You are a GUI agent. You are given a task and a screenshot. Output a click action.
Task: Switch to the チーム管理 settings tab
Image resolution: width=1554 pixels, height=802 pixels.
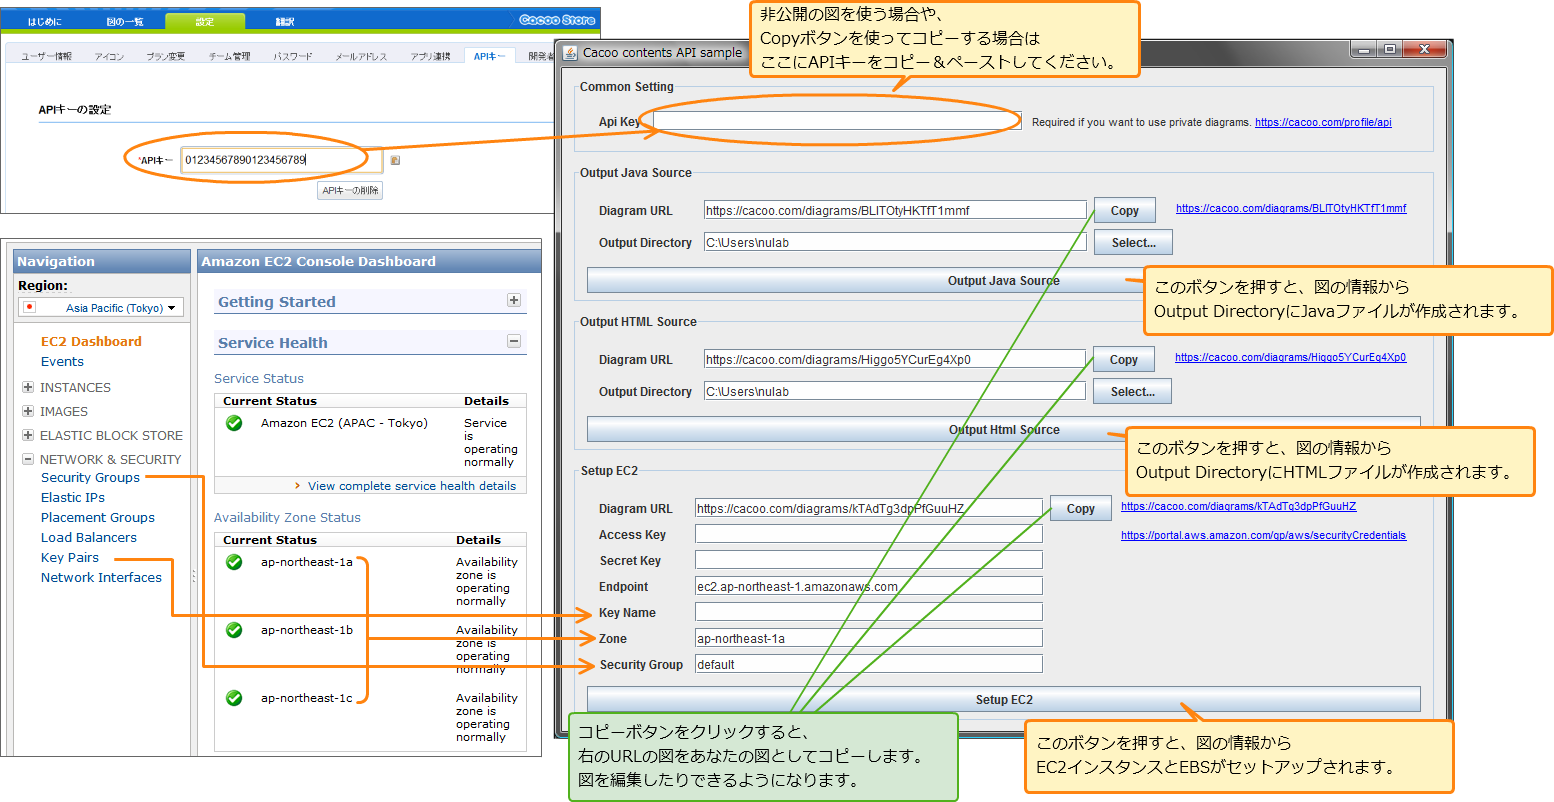click(229, 56)
